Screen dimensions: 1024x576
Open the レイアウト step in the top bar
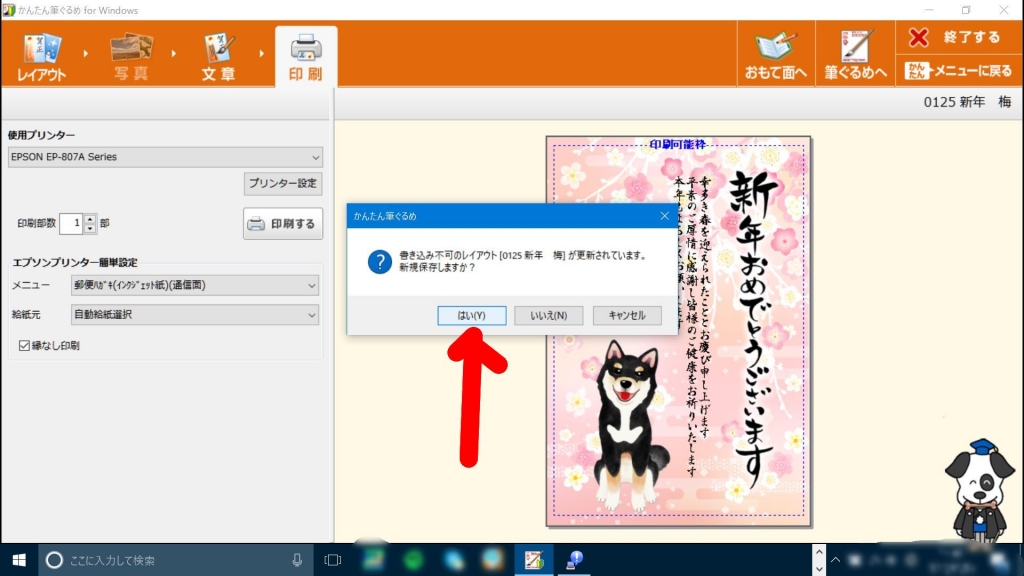coord(41,57)
